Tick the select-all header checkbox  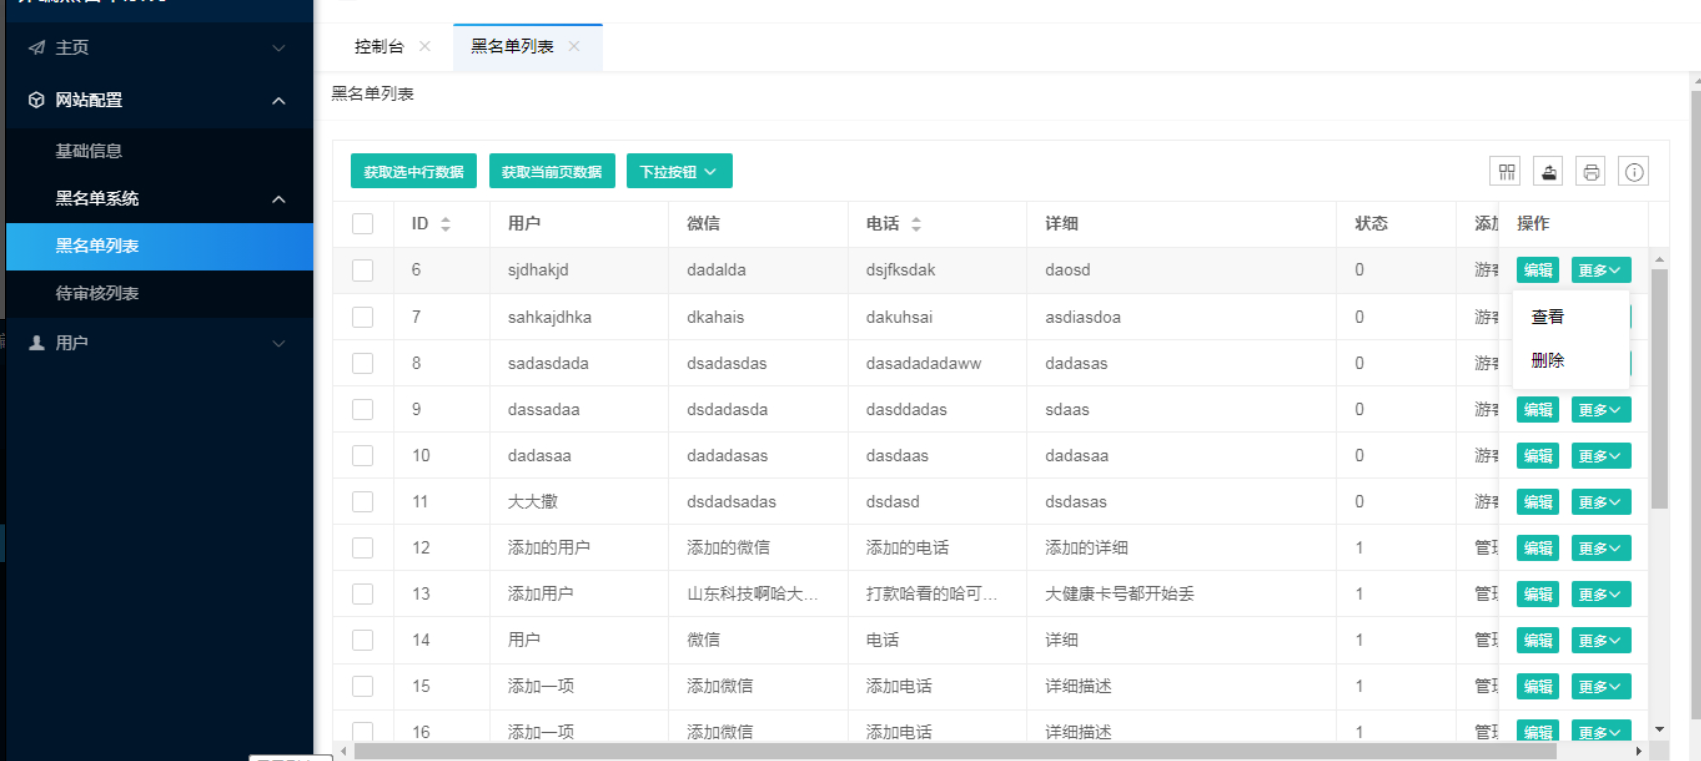point(363,224)
